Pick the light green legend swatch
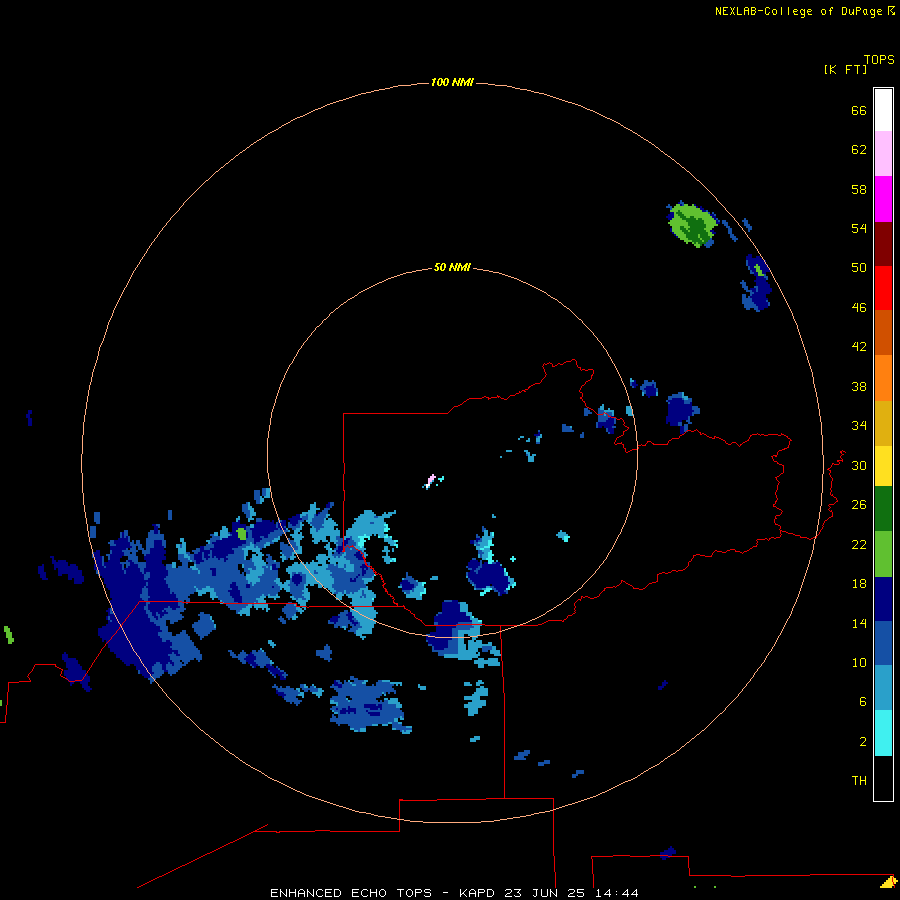The width and height of the screenshot is (900, 900). pyautogui.click(x=883, y=553)
